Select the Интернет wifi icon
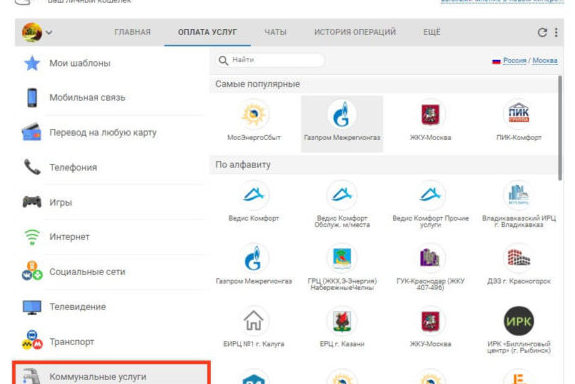This screenshot has width=575, height=384. tap(32, 237)
